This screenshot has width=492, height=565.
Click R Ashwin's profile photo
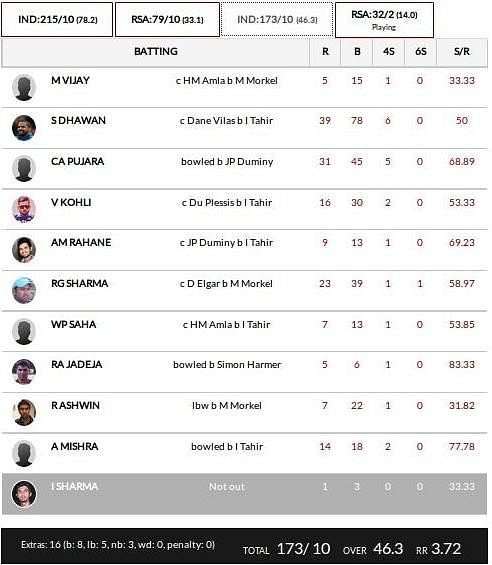click(x=24, y=413)
